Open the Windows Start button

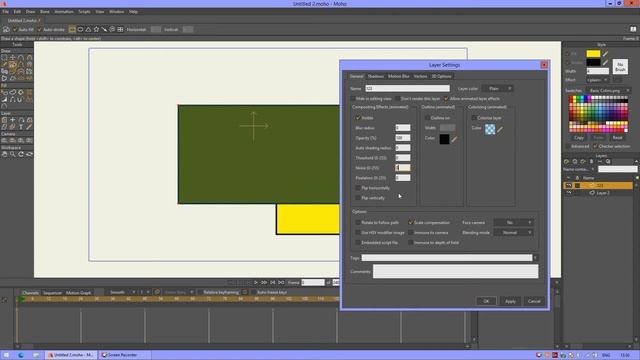(6, 355)
